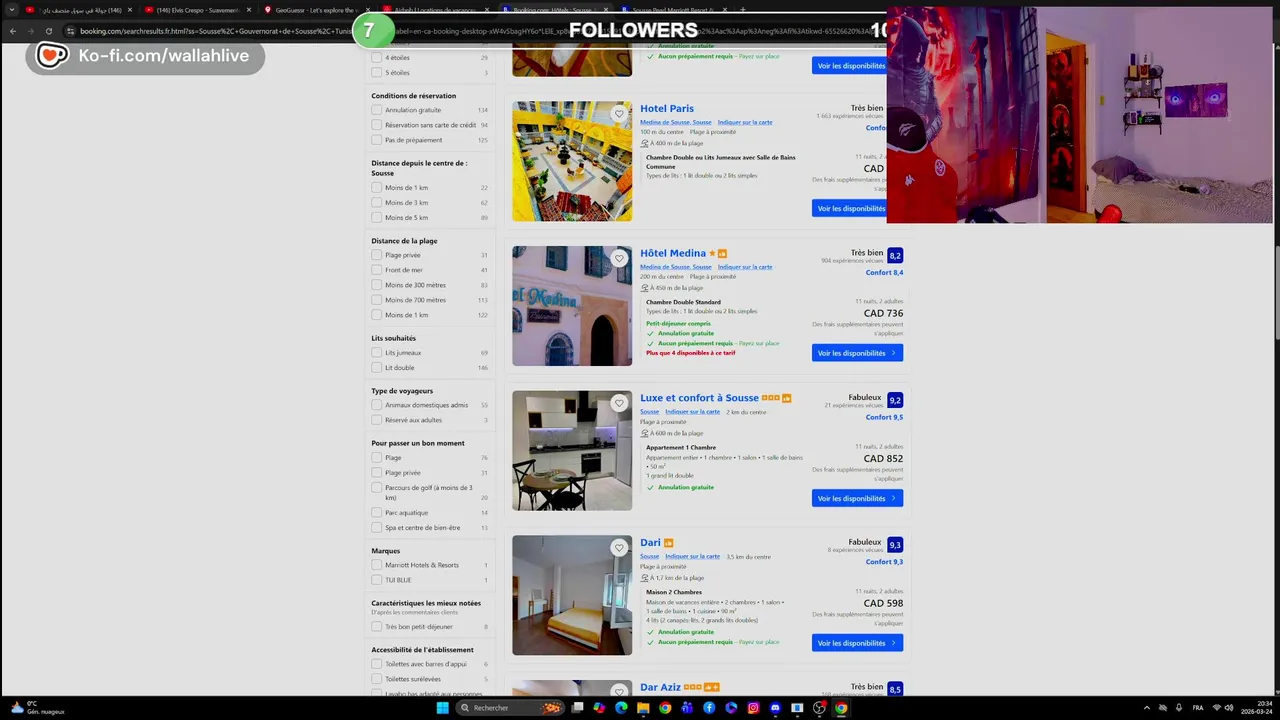Screen dimensions: 1280x720
Task: Switch to the Elvis Crespo YouTube tab
Action: [x=197, y=10]
